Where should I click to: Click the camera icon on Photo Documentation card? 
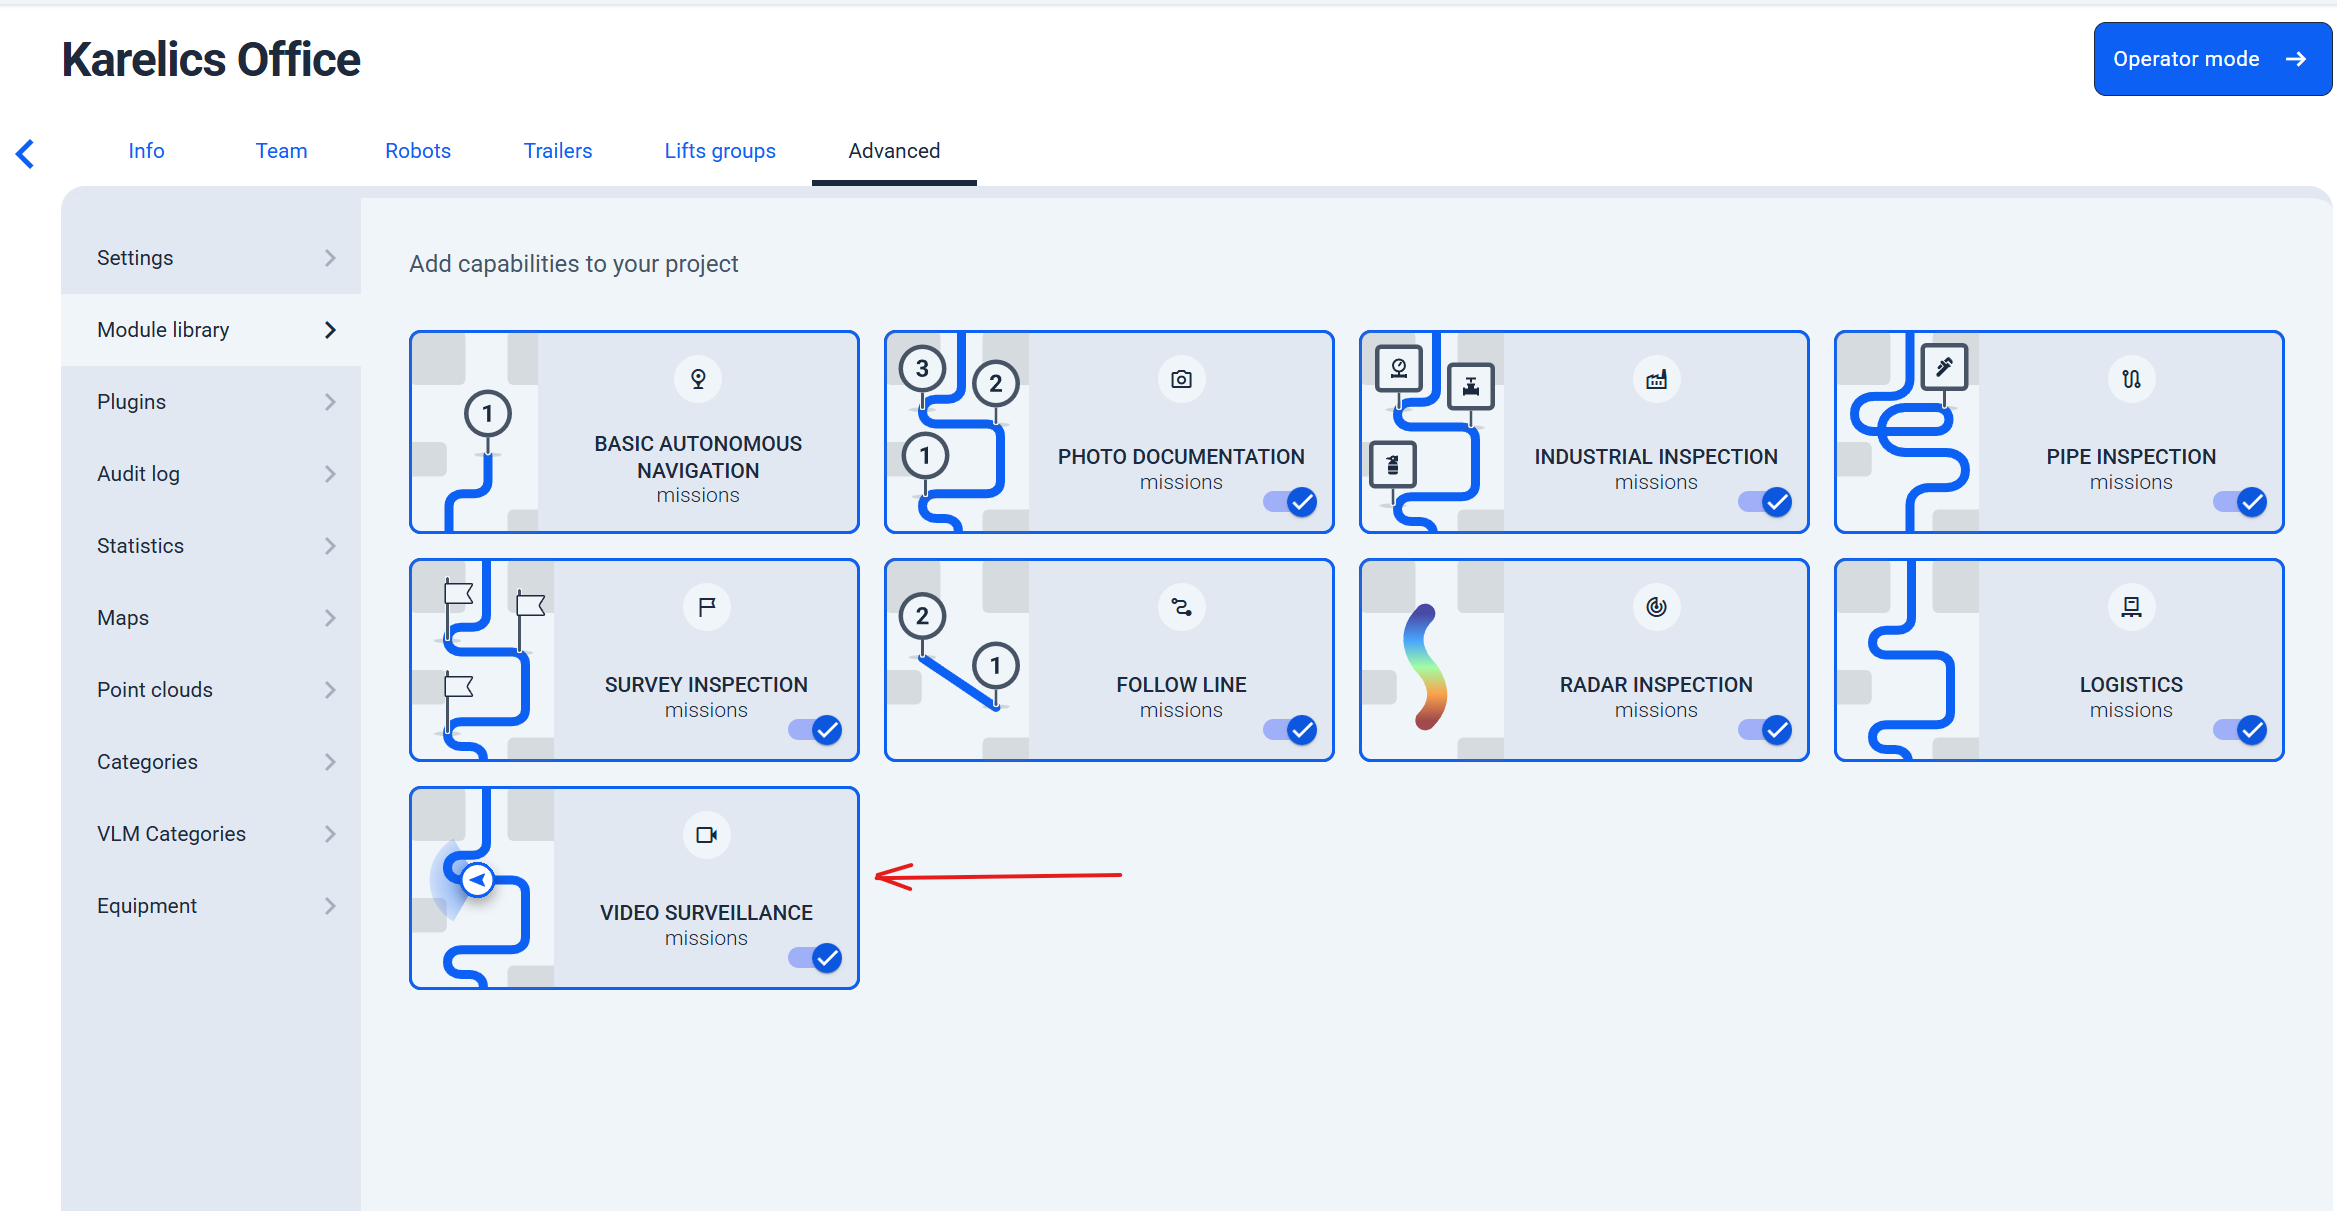1181,379
